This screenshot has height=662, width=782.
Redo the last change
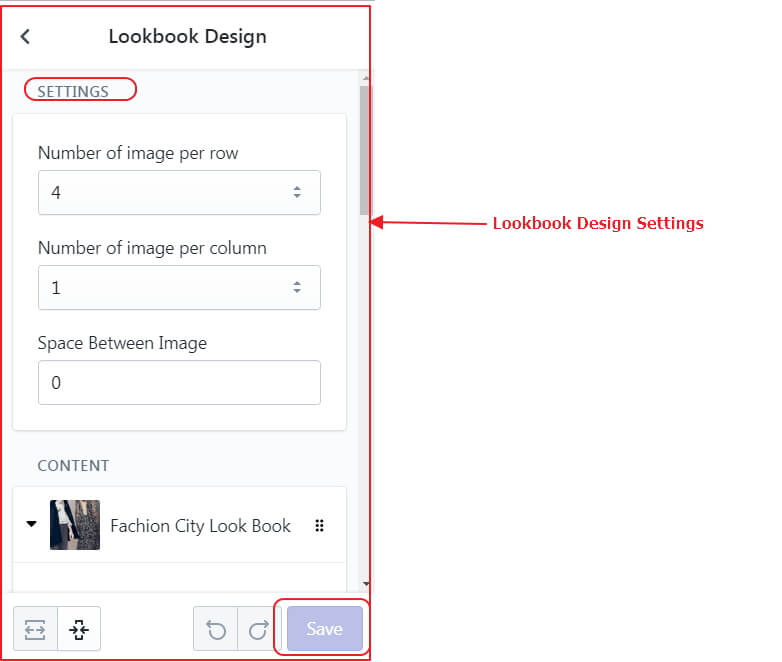pos(259,630)
